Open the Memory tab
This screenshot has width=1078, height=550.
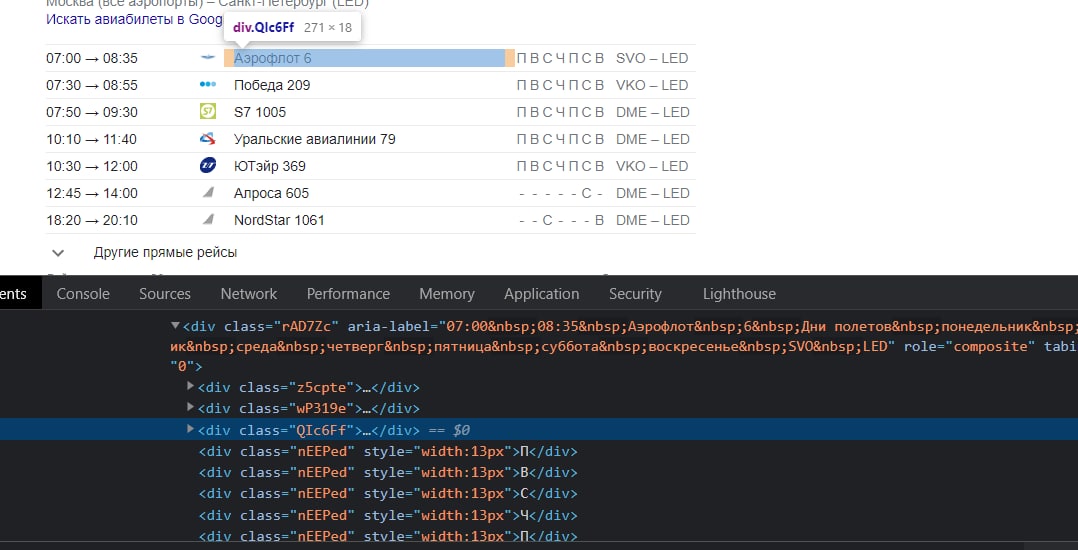point(447,294)
